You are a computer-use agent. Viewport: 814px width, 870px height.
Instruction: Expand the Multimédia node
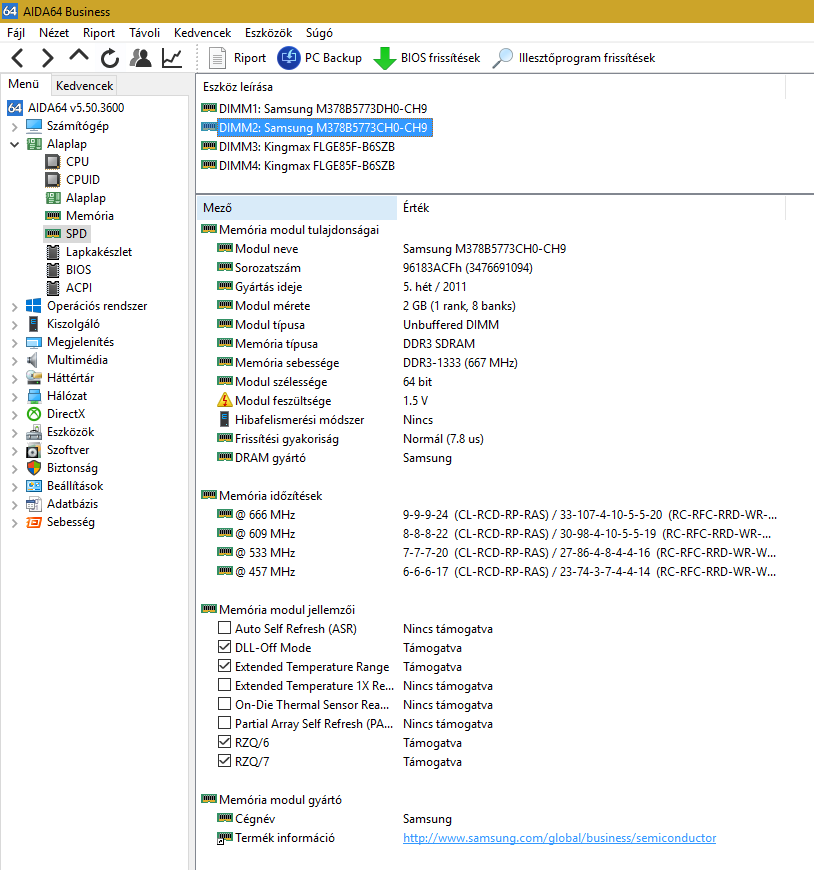14,361
